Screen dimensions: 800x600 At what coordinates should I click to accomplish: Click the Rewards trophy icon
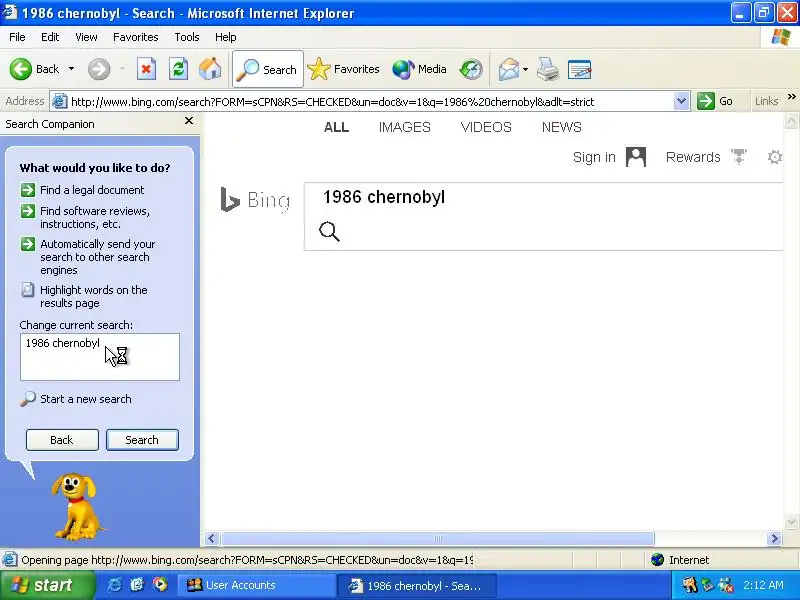point(739,157)
